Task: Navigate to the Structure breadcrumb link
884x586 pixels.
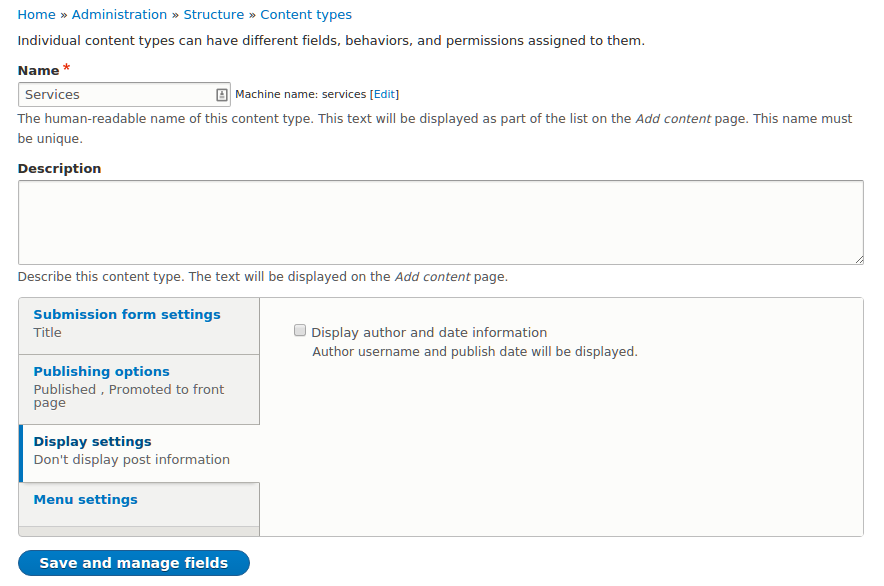Action: pos(214,15)
